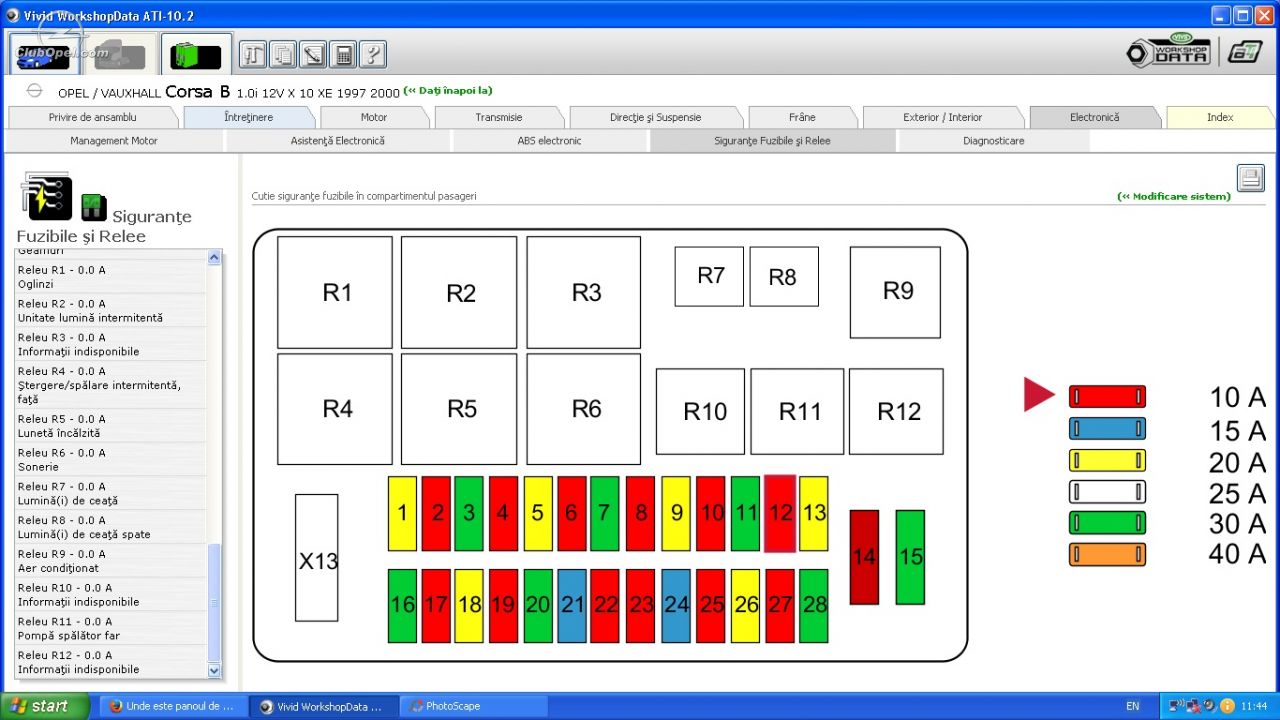
Task: Click the white 25 A legend swatch
Action: (1107, 492)
